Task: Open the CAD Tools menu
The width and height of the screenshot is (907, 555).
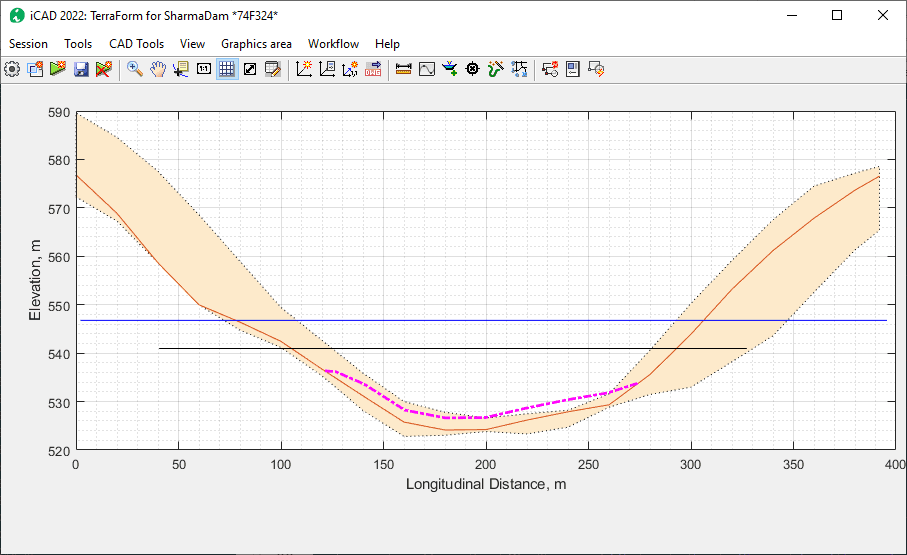Action: 136,44
